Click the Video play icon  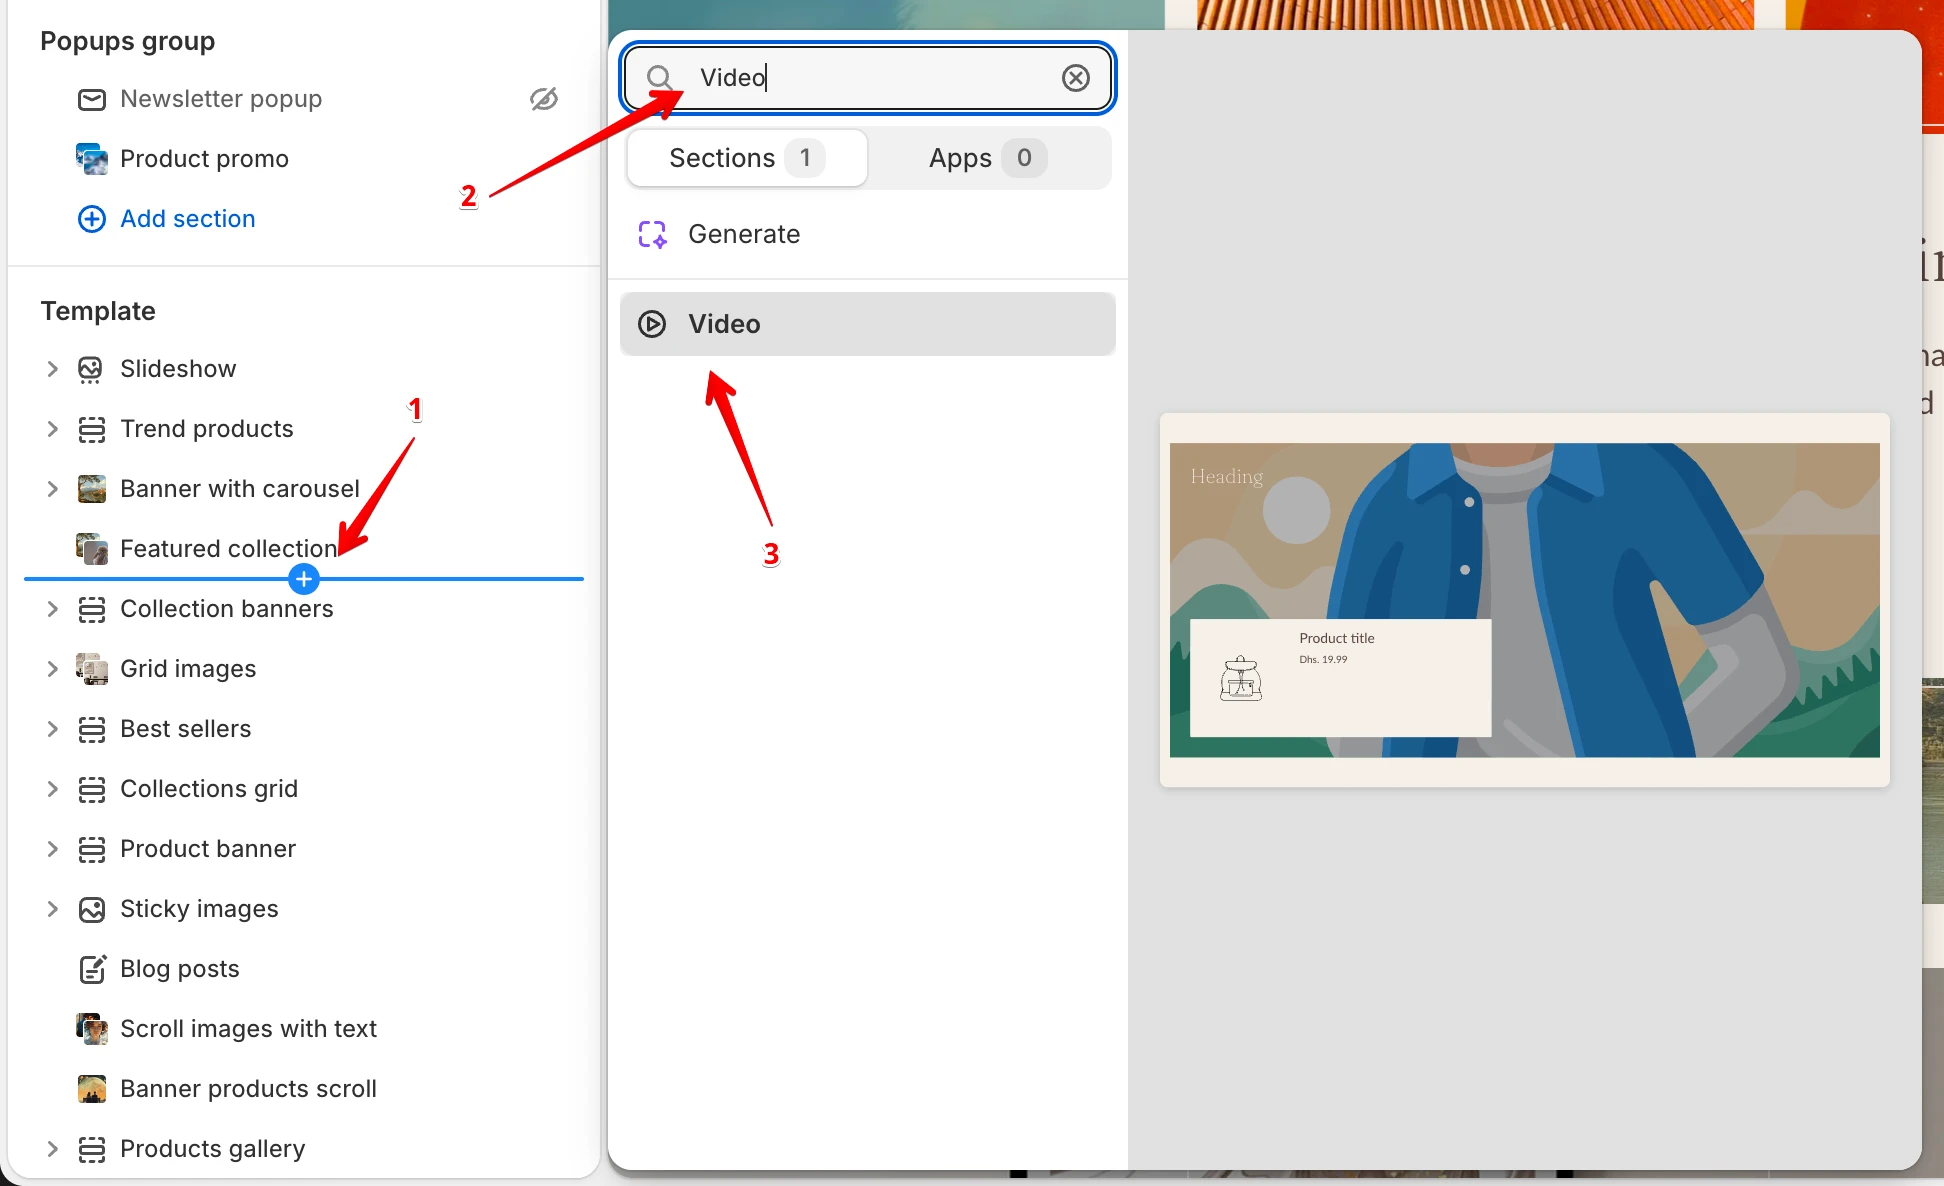652,324
